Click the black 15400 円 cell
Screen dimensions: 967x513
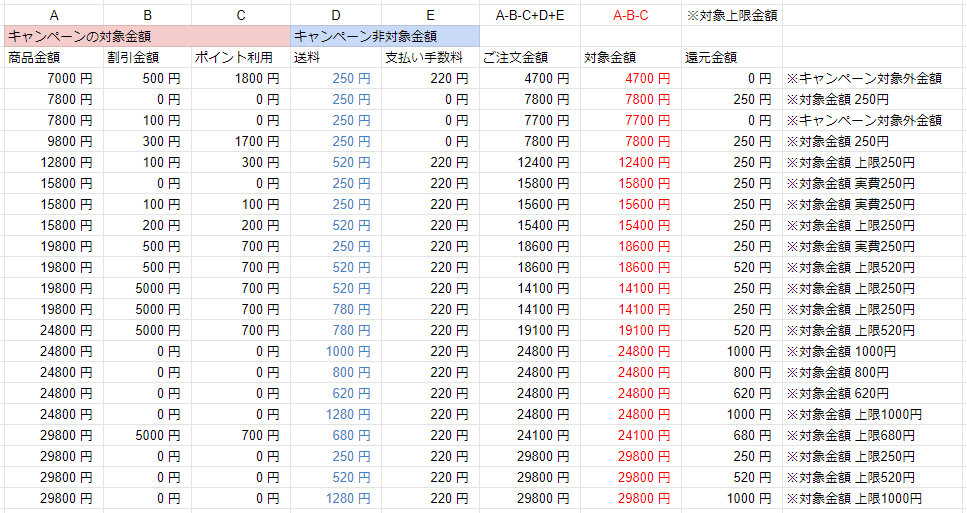[x=530, y=225]
